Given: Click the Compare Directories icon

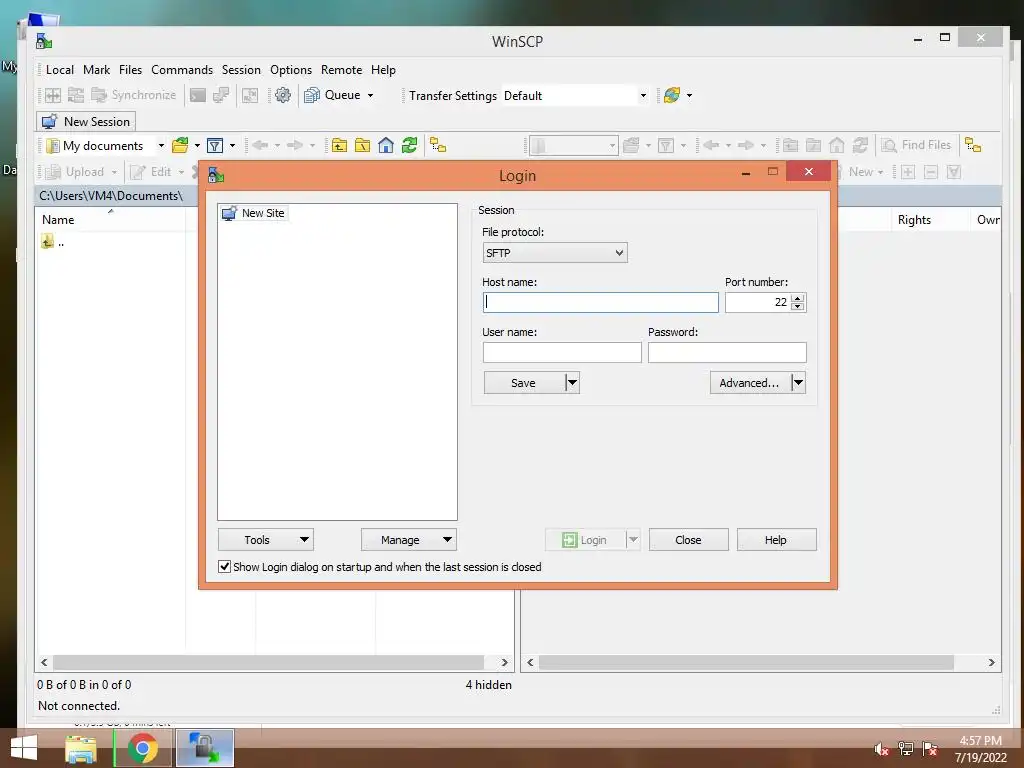Looking at the screenshot, I should point(53,95).
